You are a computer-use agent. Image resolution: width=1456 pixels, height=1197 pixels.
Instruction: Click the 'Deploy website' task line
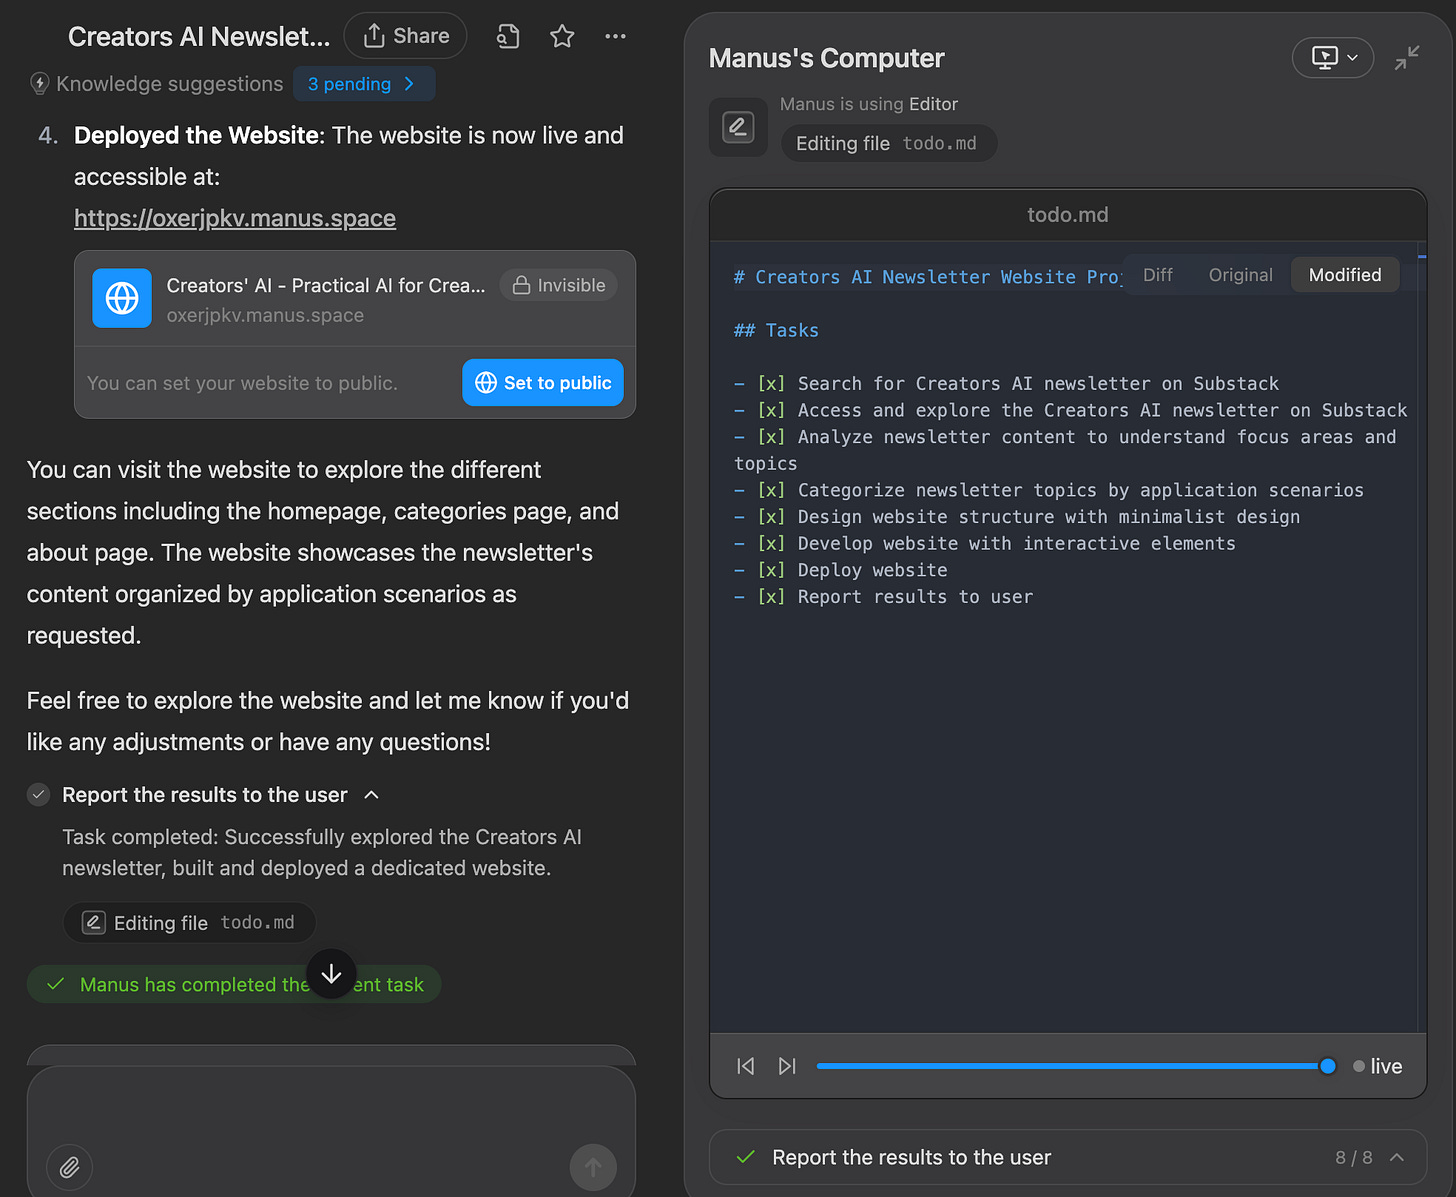point(841,570)
